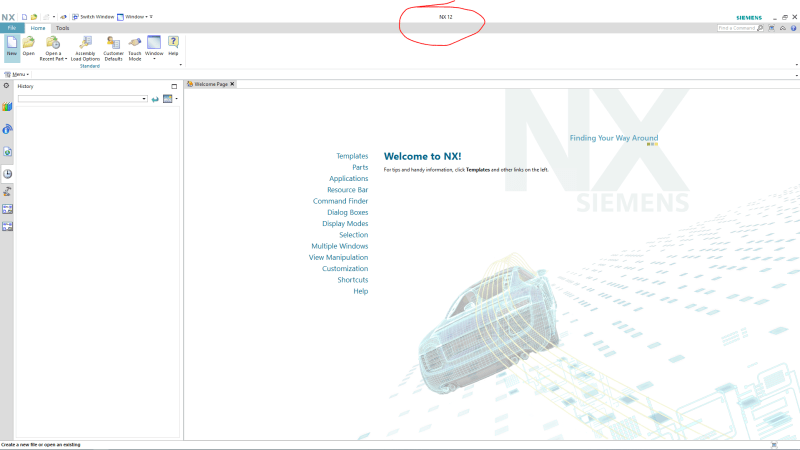Open the Templates link
Viewport: 800px width, 450px height.
pyautogui.click(x=352, y=156)
